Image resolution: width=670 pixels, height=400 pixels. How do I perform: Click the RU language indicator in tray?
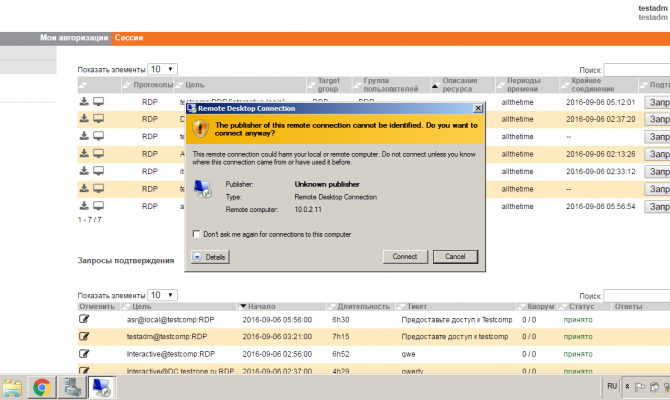coord(612,386)
